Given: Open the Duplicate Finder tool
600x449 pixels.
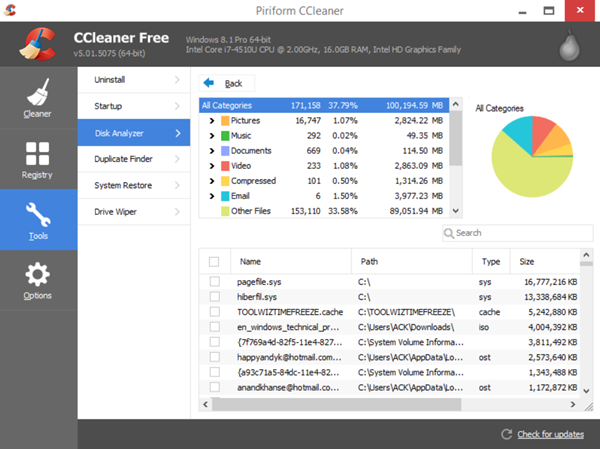Looking at the screenshot, I should click(134, 159).
